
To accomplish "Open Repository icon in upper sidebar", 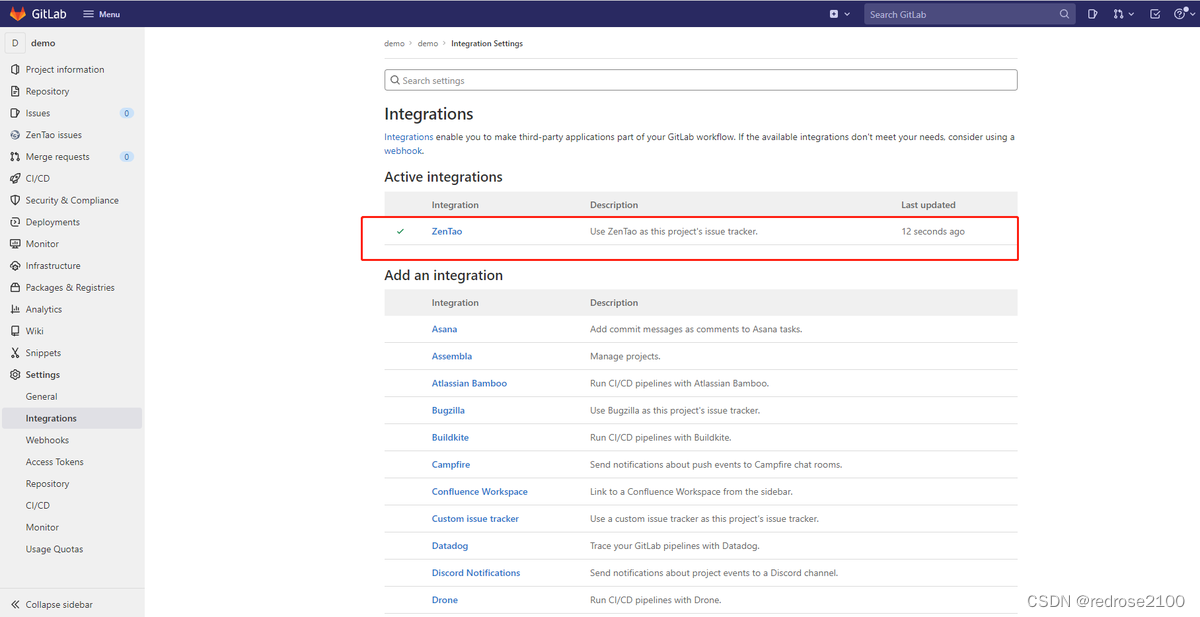I will 15,91.
